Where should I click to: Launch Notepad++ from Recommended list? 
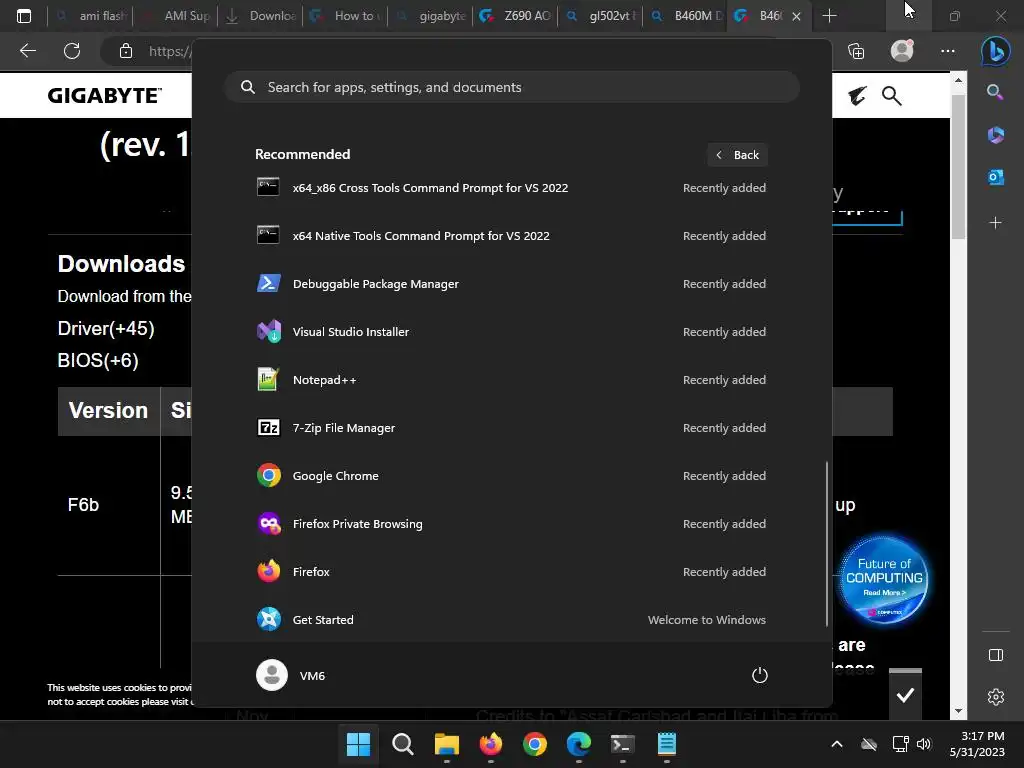pos(511,380)
